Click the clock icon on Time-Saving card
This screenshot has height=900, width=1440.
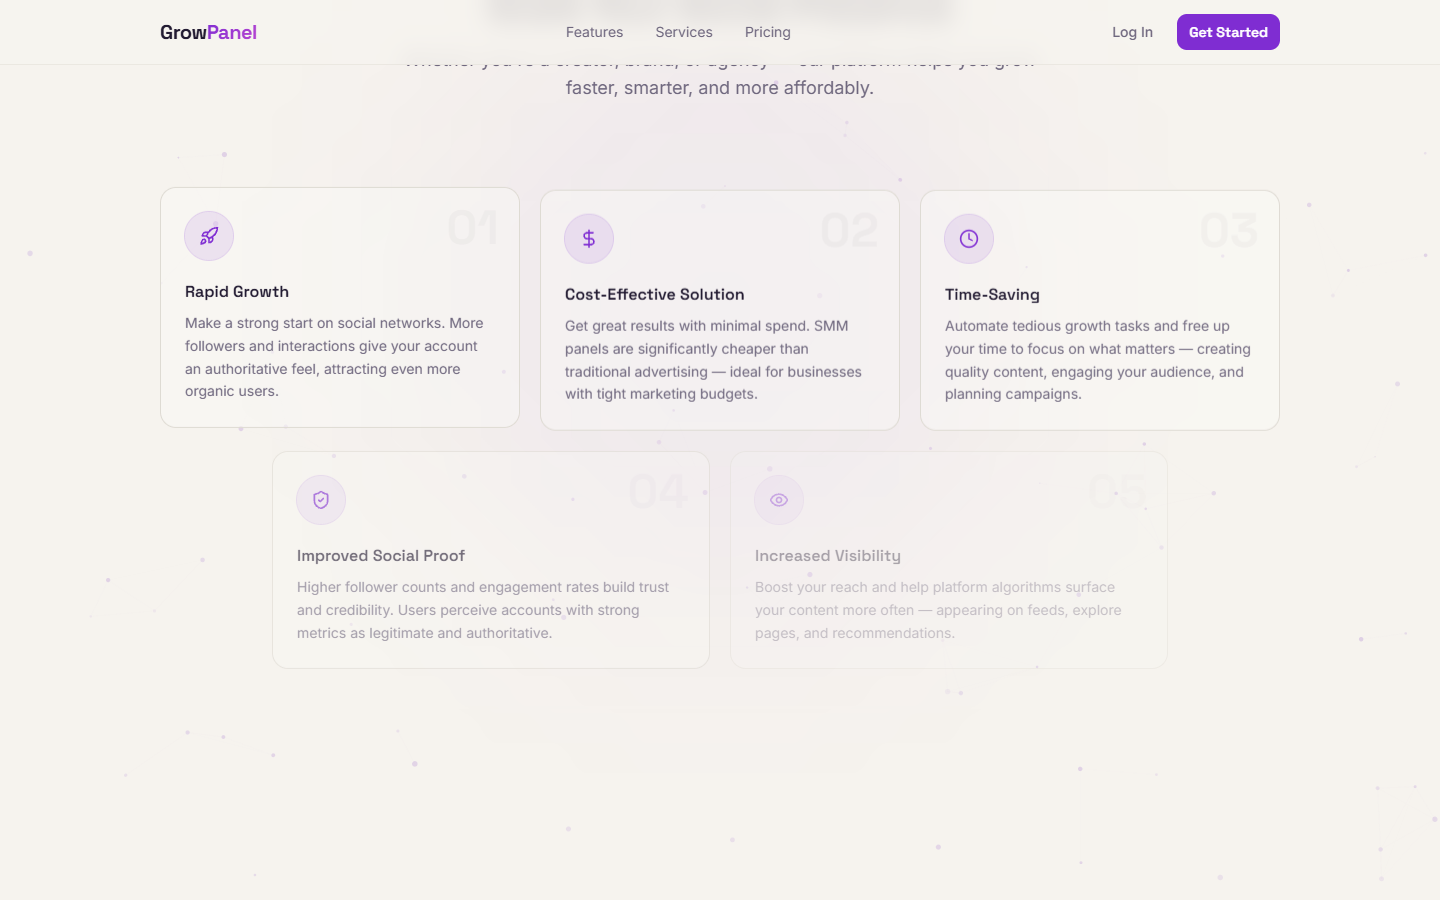969,239
